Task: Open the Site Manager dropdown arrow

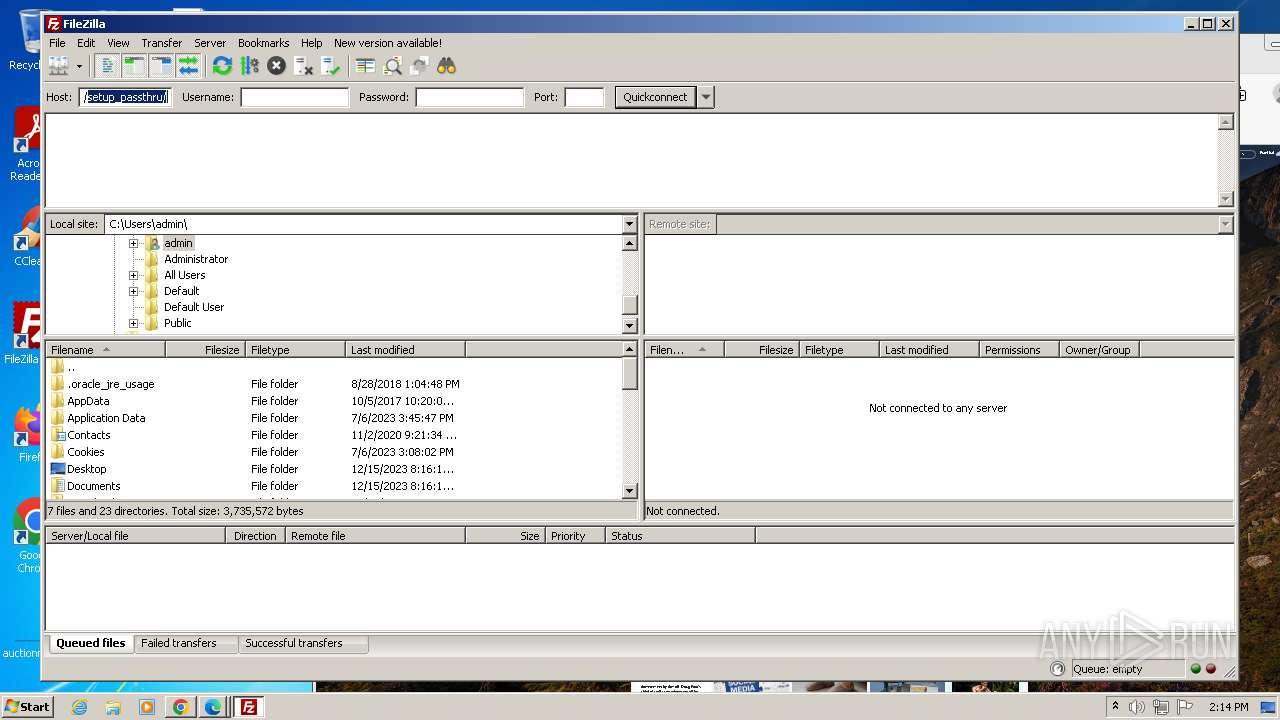Action: tap(79, 66)
